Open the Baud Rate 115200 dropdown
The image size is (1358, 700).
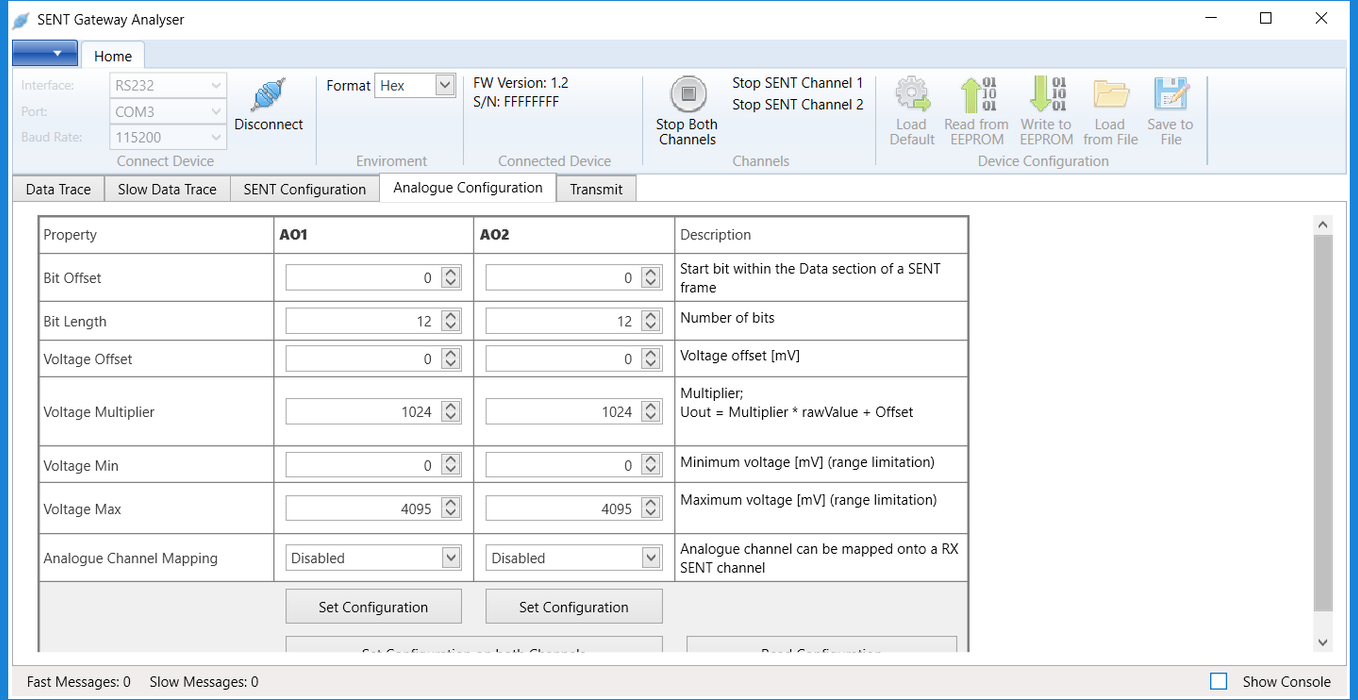(168, 138)
